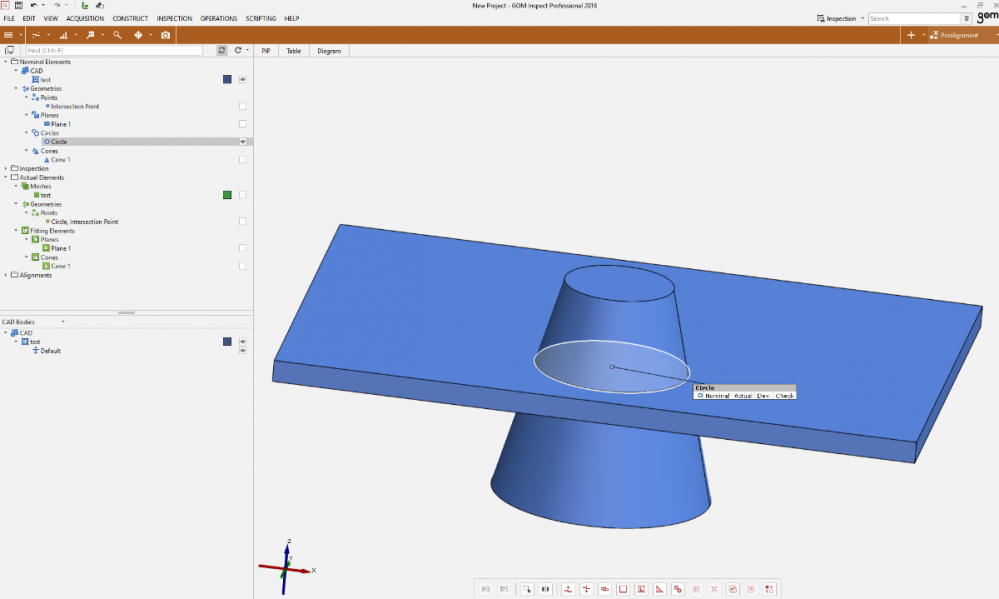Click the Prealignment button
The width and height of the screenshot is (999, 599).
[x=958, y=35]
